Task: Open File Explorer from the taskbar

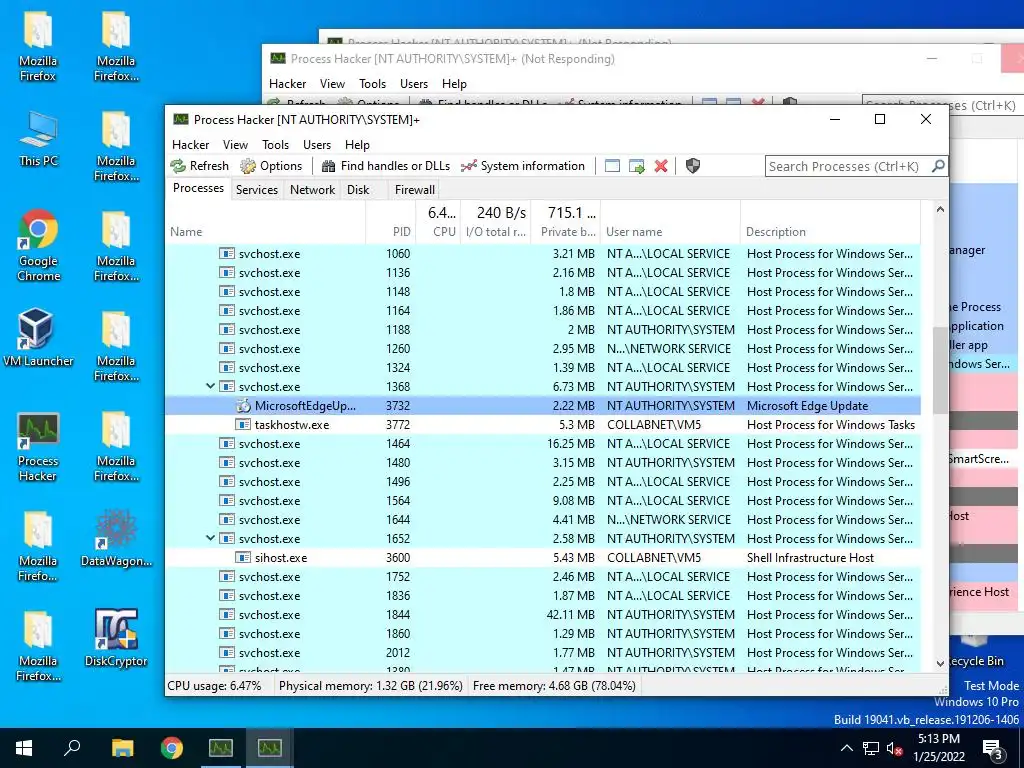Action: [122, 748]
